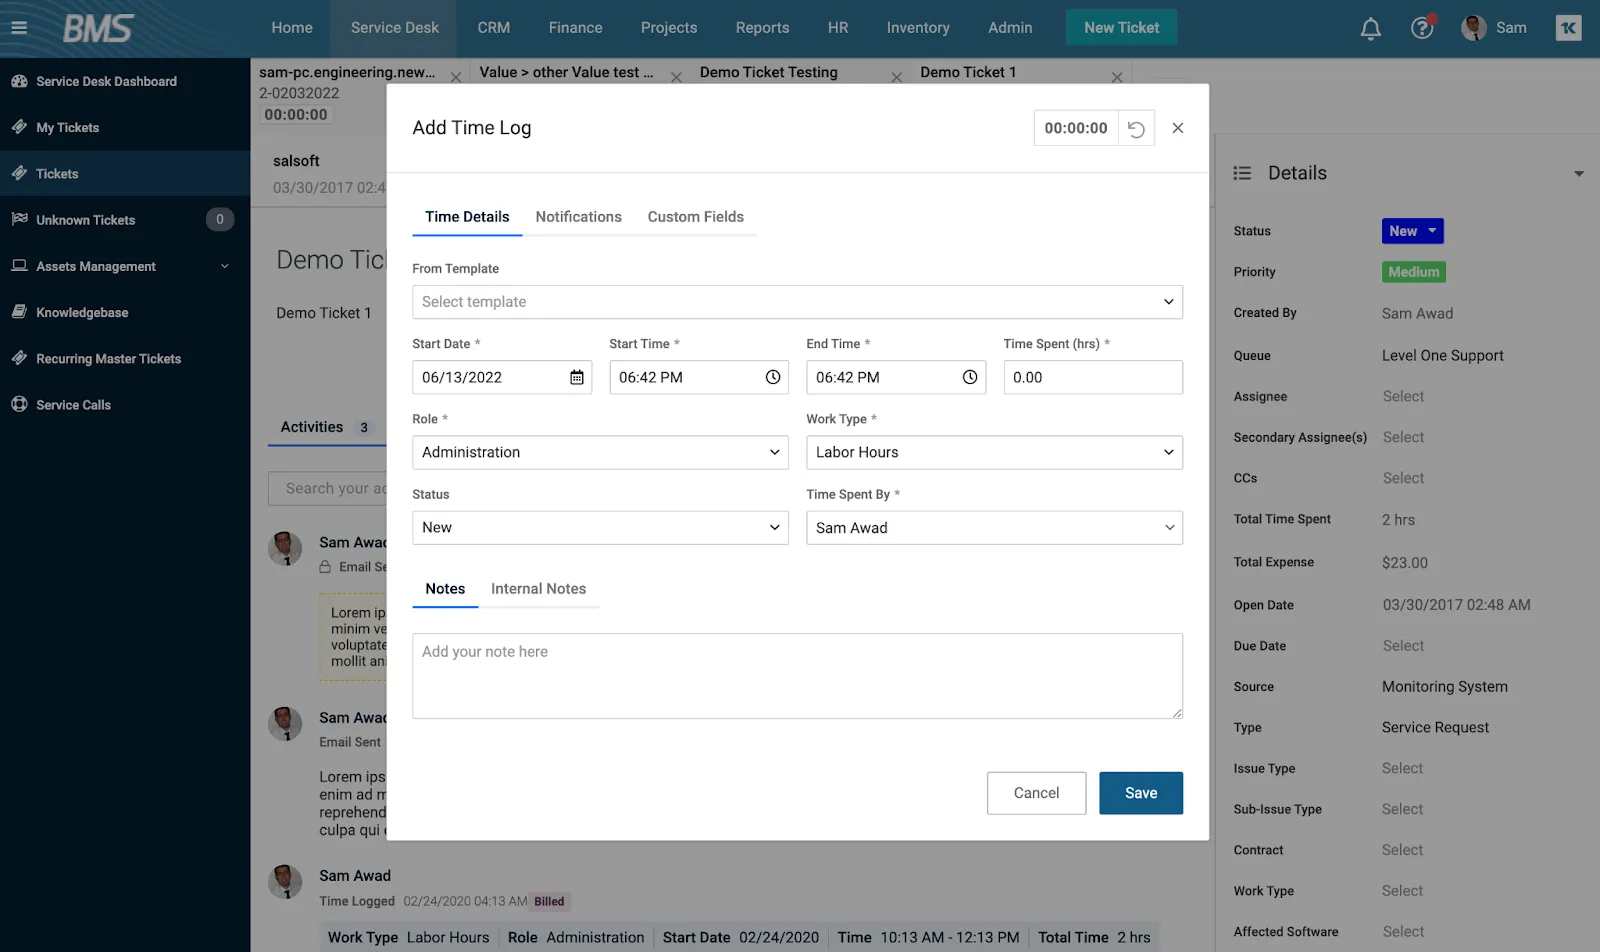
Task: Click the Start Time clock icon
Action: (x=773, y=377)
